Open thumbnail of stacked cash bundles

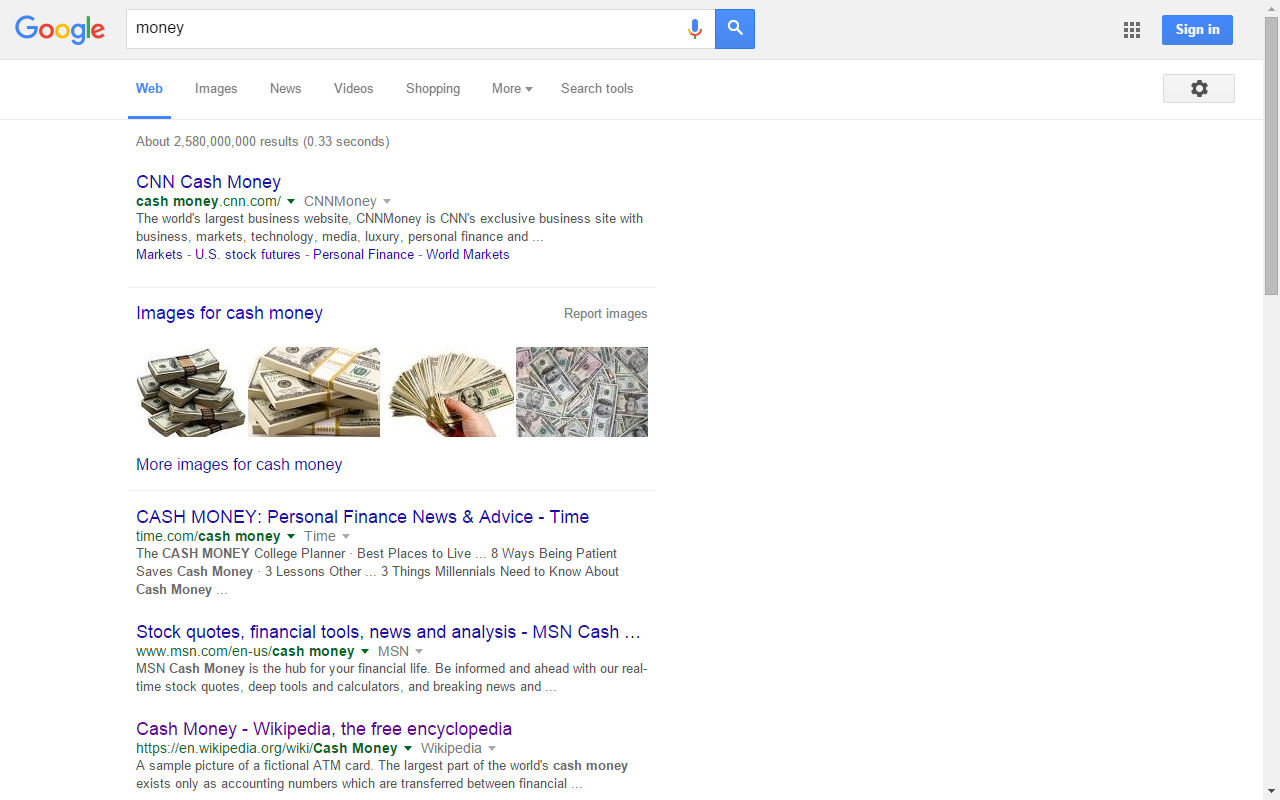pos(190,392)
